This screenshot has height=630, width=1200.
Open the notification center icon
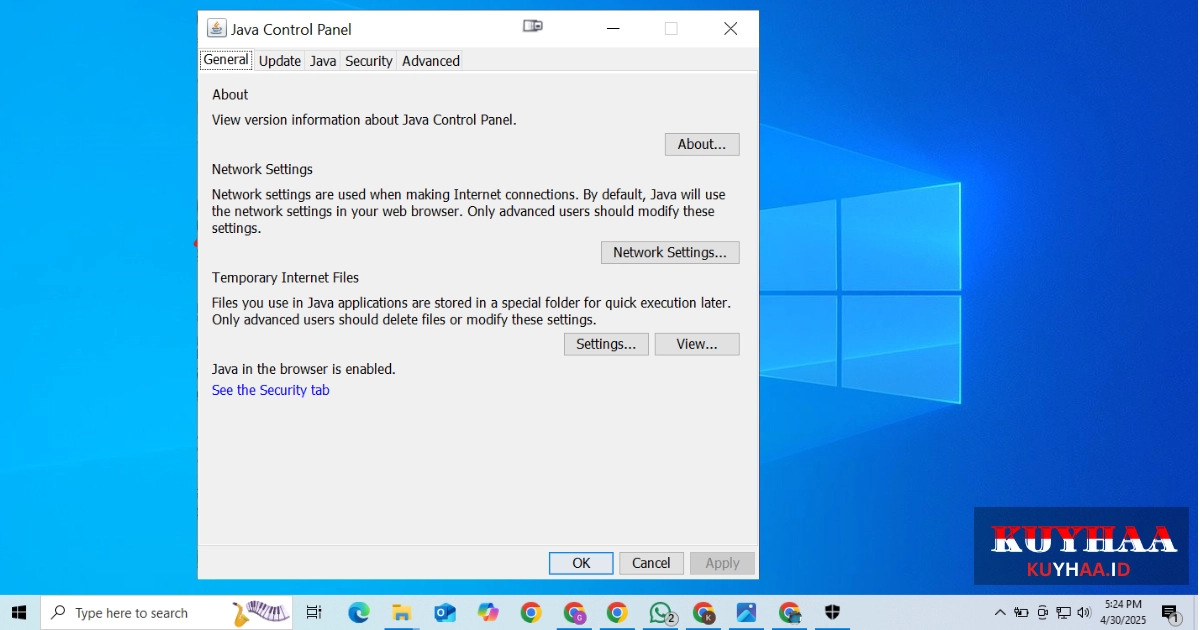pos(1170,613)
